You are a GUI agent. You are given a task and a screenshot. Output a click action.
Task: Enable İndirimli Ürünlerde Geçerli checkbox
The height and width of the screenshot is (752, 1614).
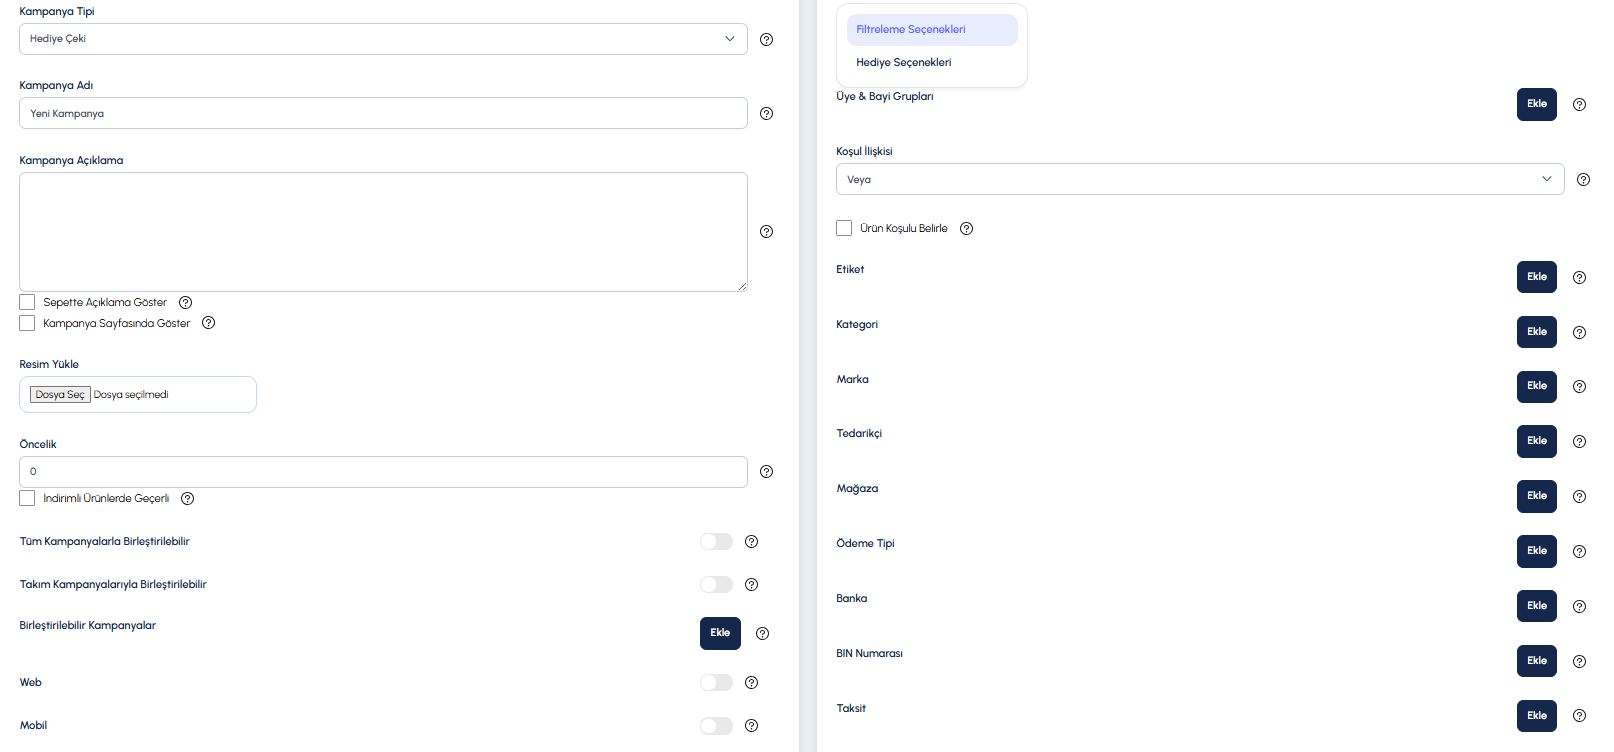[27, 498]
